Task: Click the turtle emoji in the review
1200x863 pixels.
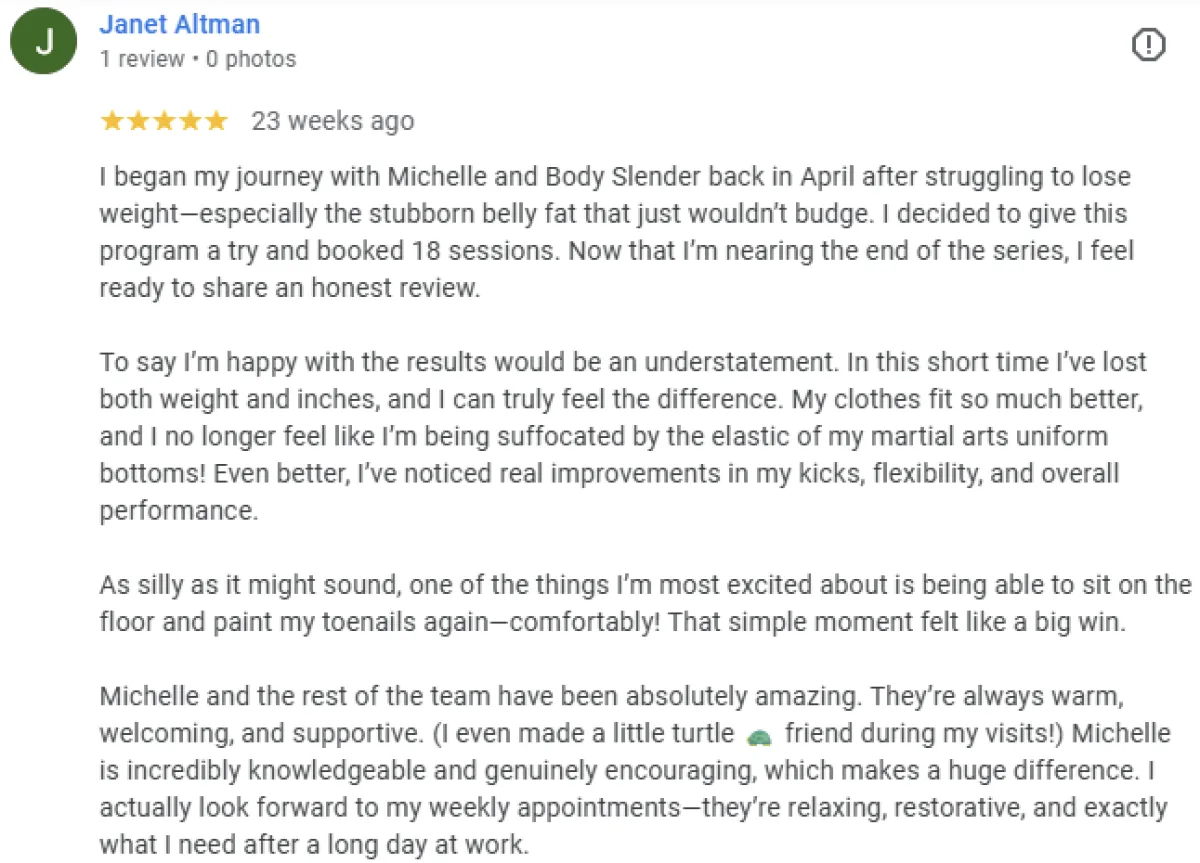Action: point(760,737)
